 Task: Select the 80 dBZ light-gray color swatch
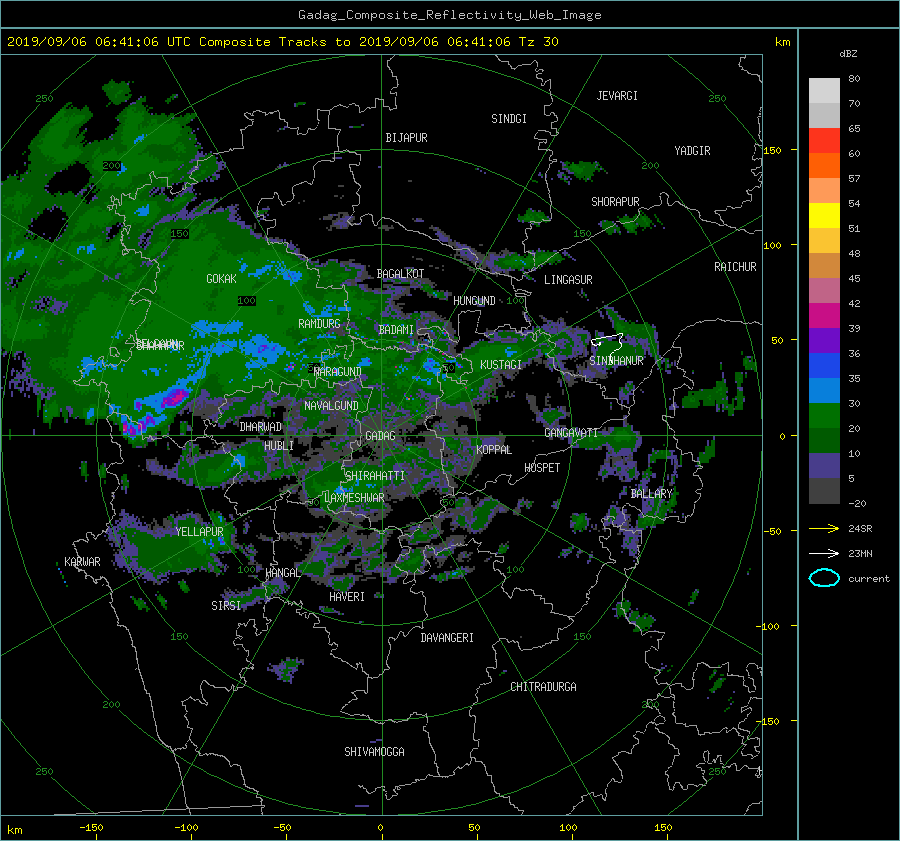pos(824,90)
